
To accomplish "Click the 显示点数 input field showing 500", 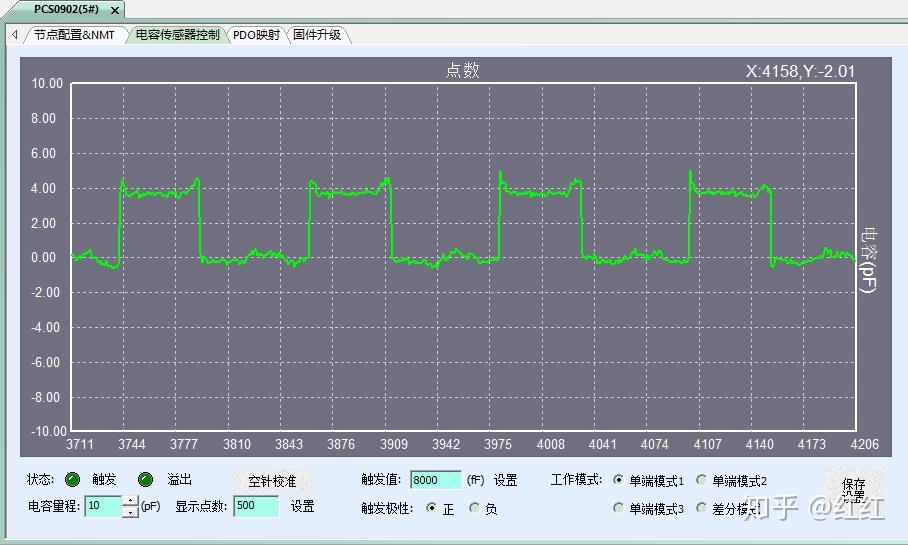I will [x=257, y=506].
